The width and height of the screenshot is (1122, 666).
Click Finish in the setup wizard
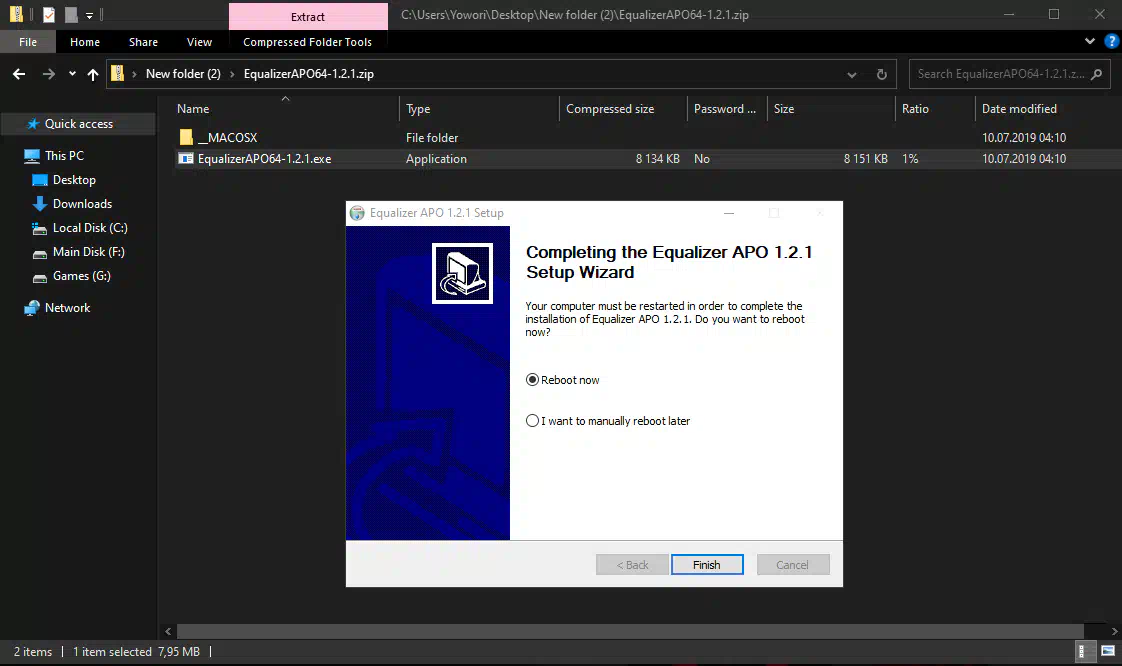point(707,564)
